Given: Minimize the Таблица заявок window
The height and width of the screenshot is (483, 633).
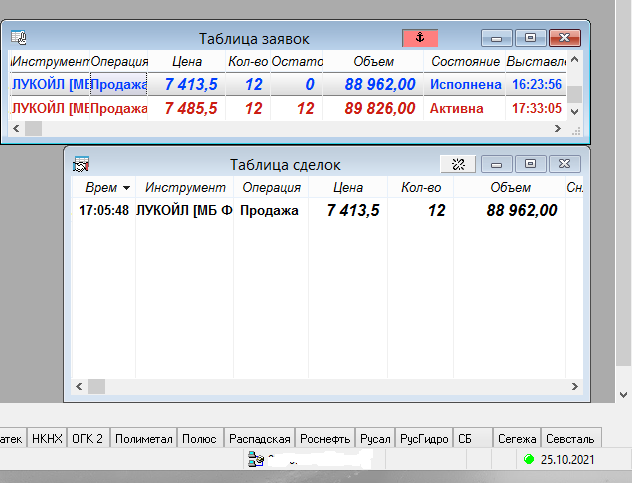Looking at the screenshot, I should 497,38.
